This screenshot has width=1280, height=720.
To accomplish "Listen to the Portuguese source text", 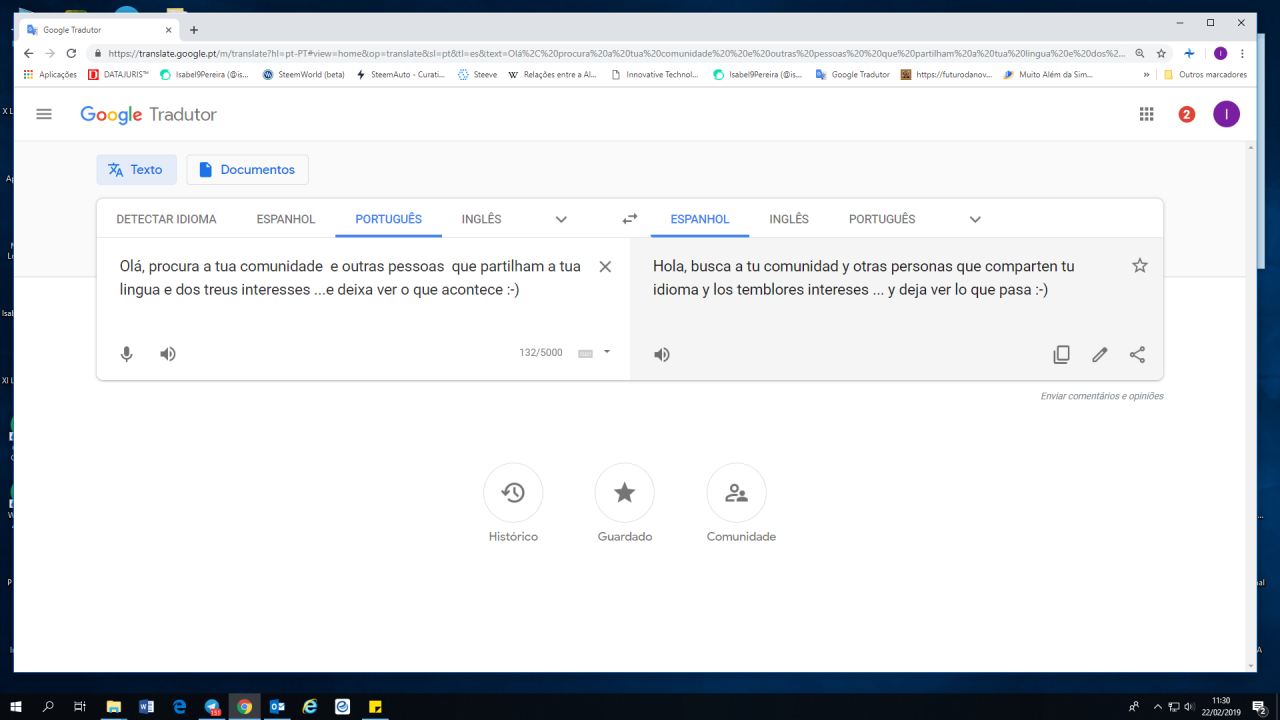I will (168, 354).
